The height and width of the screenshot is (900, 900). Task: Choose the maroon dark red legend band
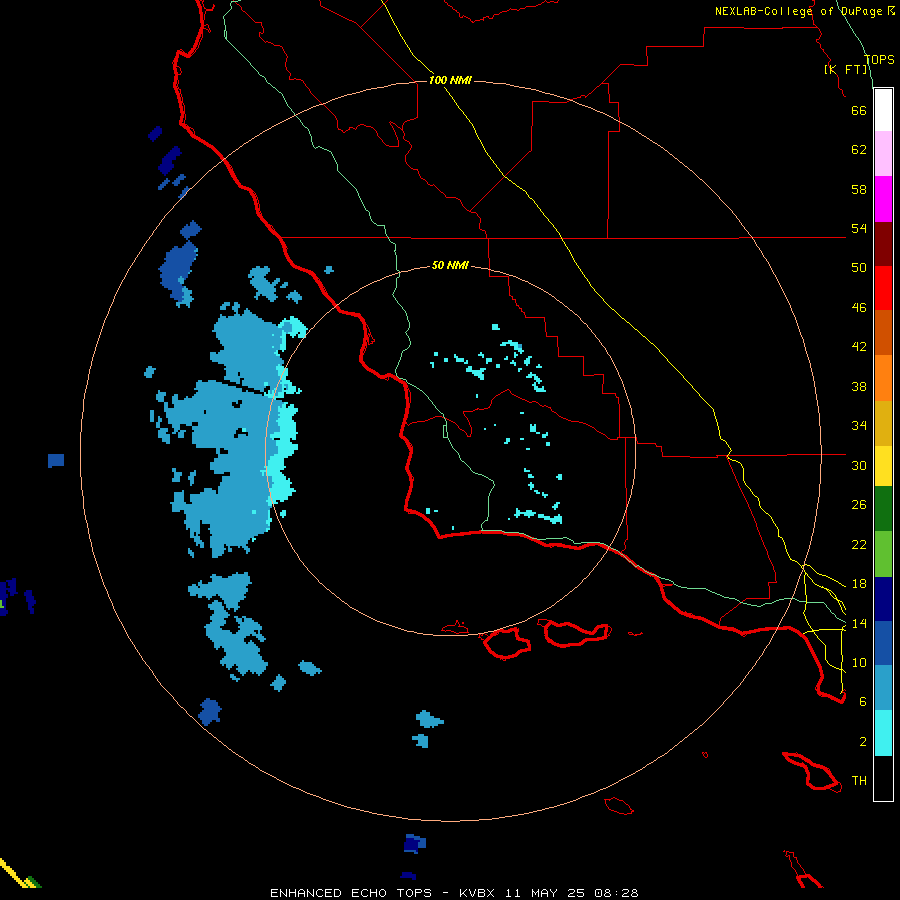point(883,243)
